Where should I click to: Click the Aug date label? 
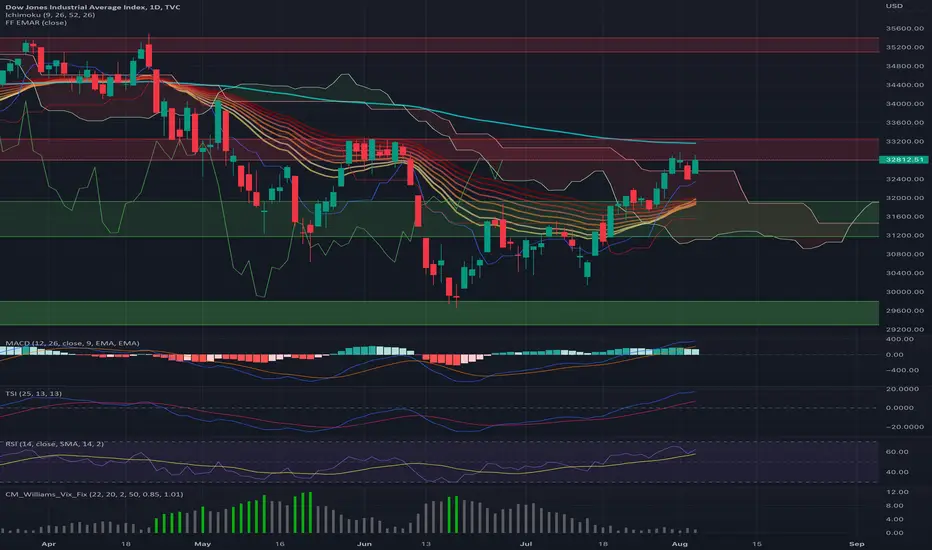click(679, 544)
